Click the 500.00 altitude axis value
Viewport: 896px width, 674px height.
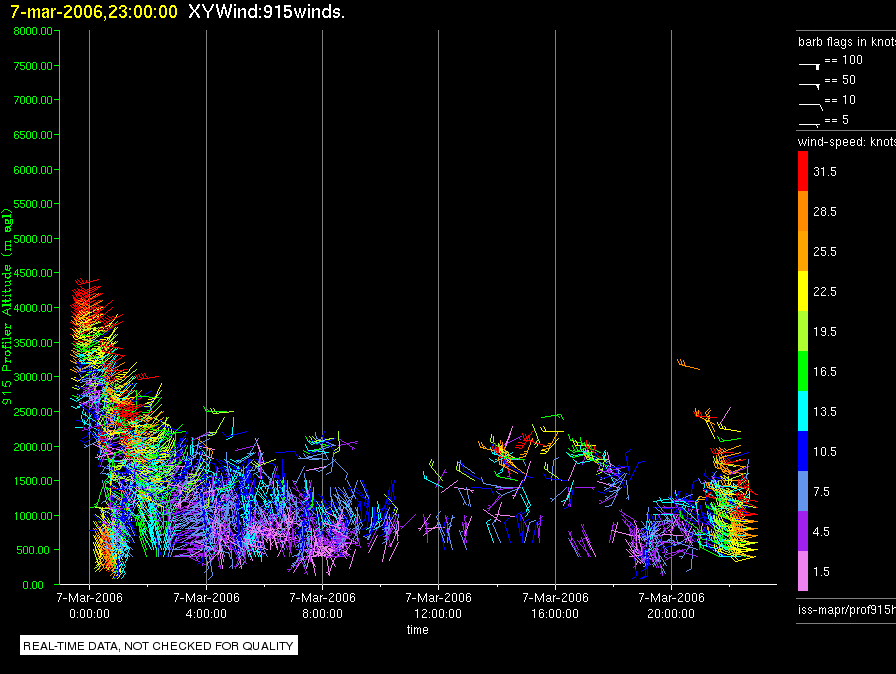pos(35,550)
